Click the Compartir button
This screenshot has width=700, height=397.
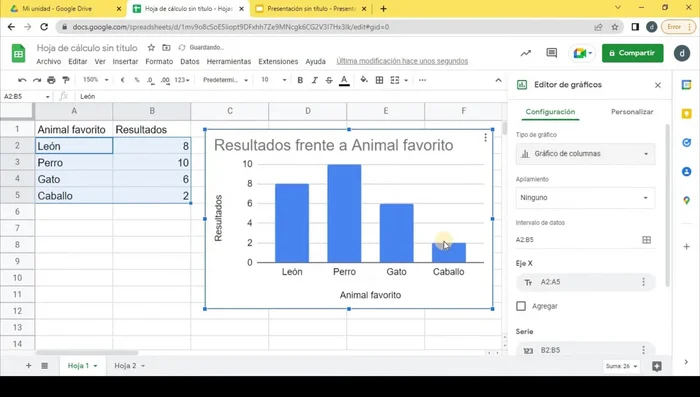coord(632,53)
